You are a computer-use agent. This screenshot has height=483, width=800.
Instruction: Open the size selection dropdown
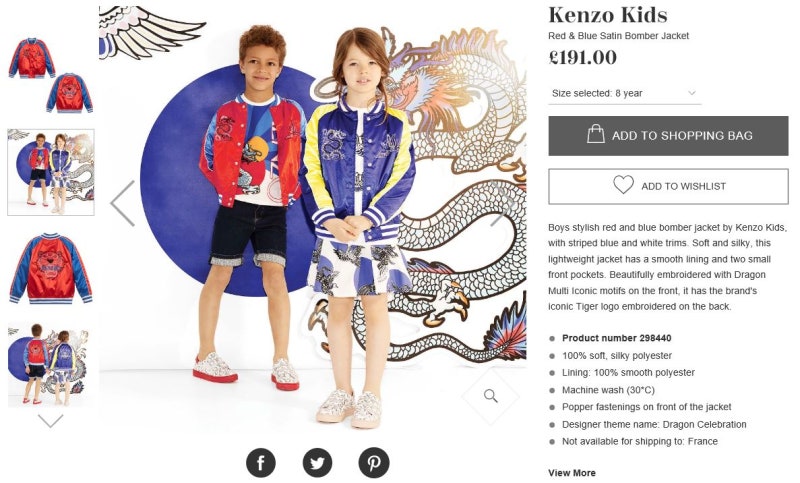624,93
